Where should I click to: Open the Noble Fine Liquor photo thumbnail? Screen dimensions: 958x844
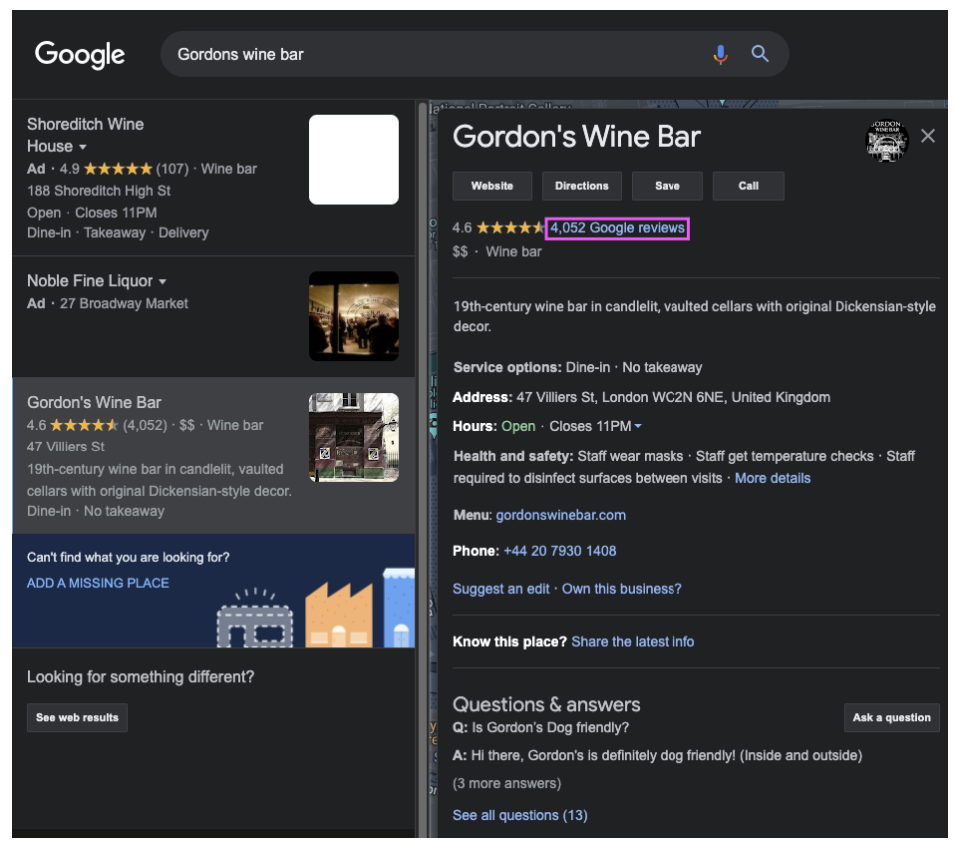[354, 316]
